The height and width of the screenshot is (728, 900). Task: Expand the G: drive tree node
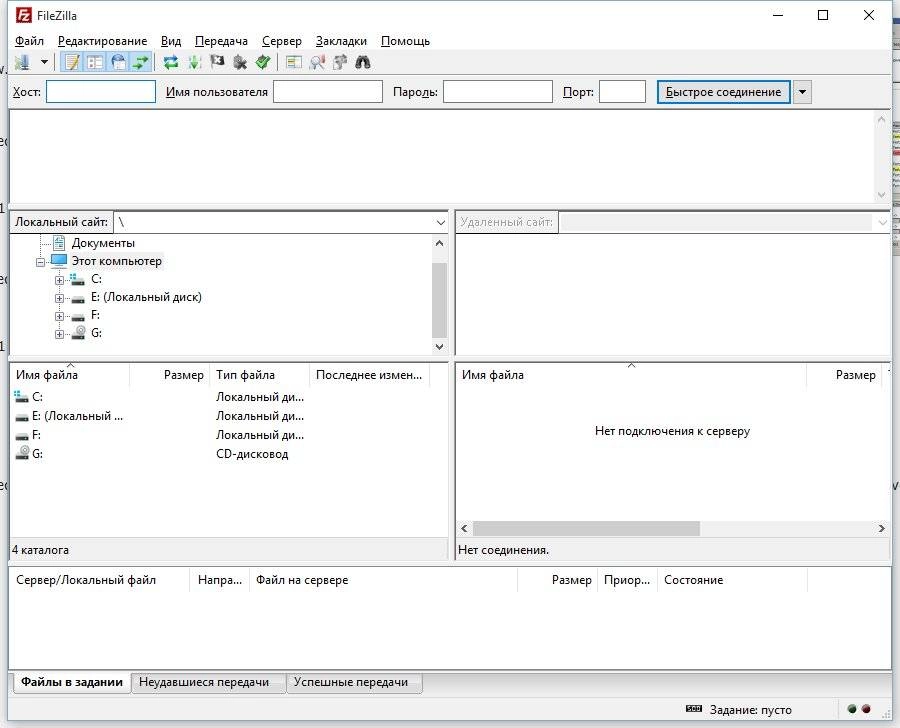[x=59, y=334]
